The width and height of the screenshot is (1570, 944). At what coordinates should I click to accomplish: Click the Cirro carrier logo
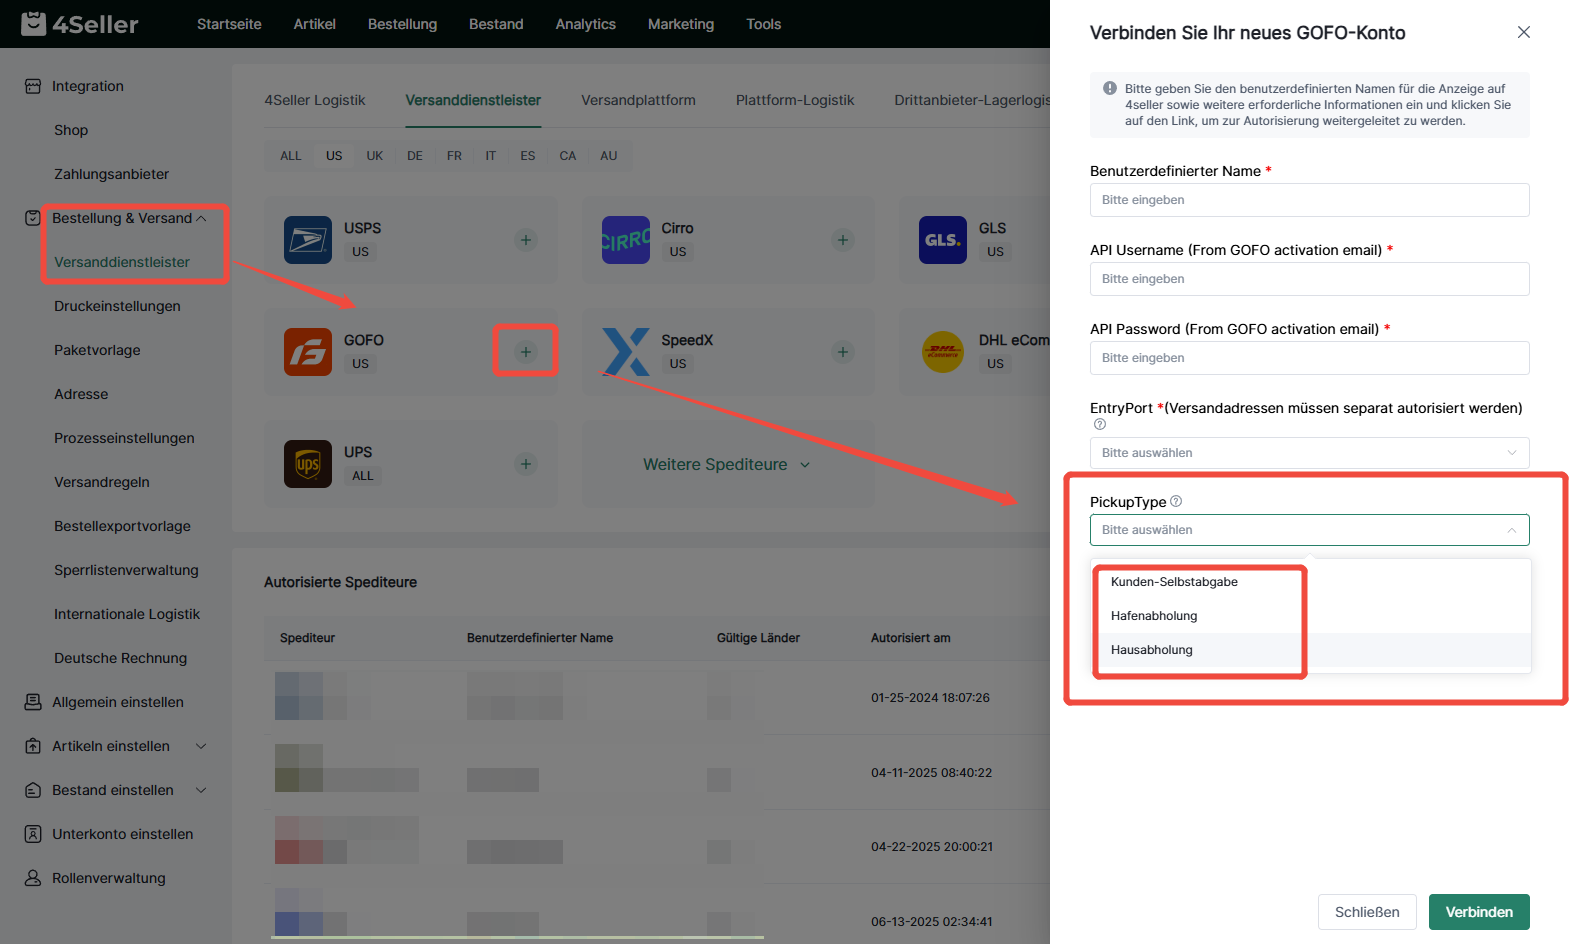(x=626, y=240)
